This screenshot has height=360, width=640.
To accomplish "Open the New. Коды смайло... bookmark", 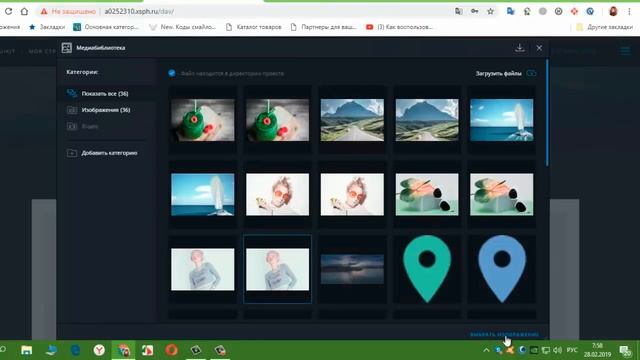I will click(182, 27).
